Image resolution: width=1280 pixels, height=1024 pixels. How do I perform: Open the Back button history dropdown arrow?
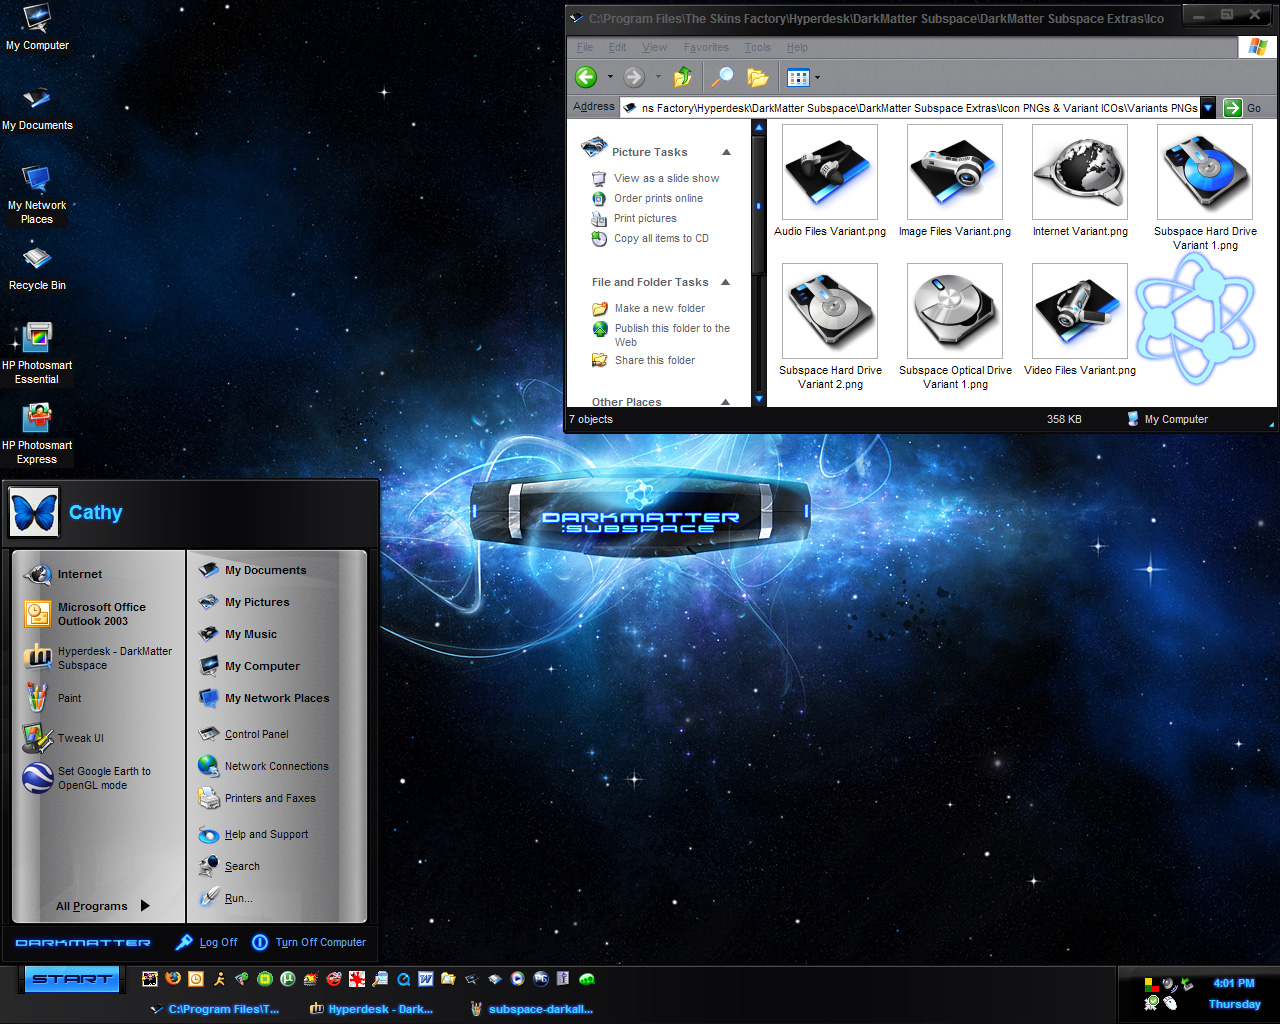point(610,77)
